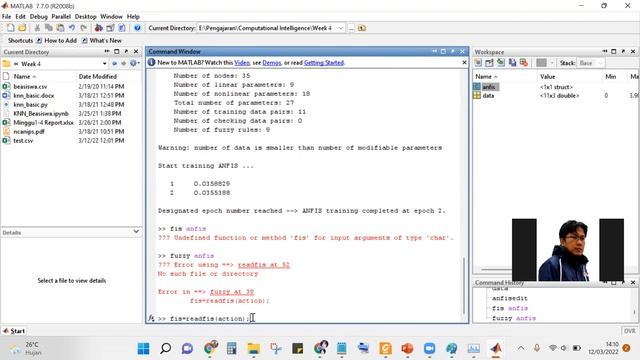Click New variable icon in Workspace toolbar
The width and height of the screenshot is (640, 360).
click(x=478, y=62)
